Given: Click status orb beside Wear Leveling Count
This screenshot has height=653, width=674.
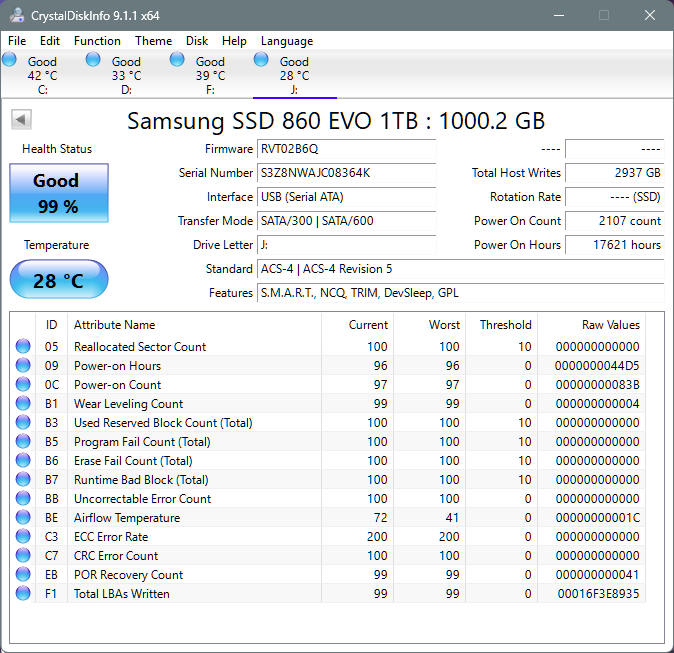Looking at the screenshot, I should coord(23,404).
